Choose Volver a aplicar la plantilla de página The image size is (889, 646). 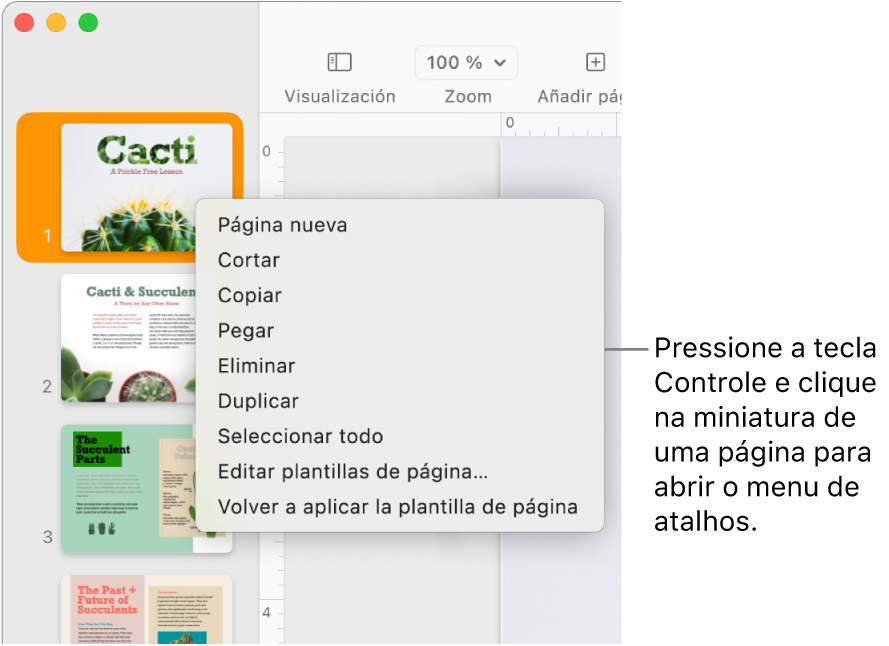click(x=398, y=506)
